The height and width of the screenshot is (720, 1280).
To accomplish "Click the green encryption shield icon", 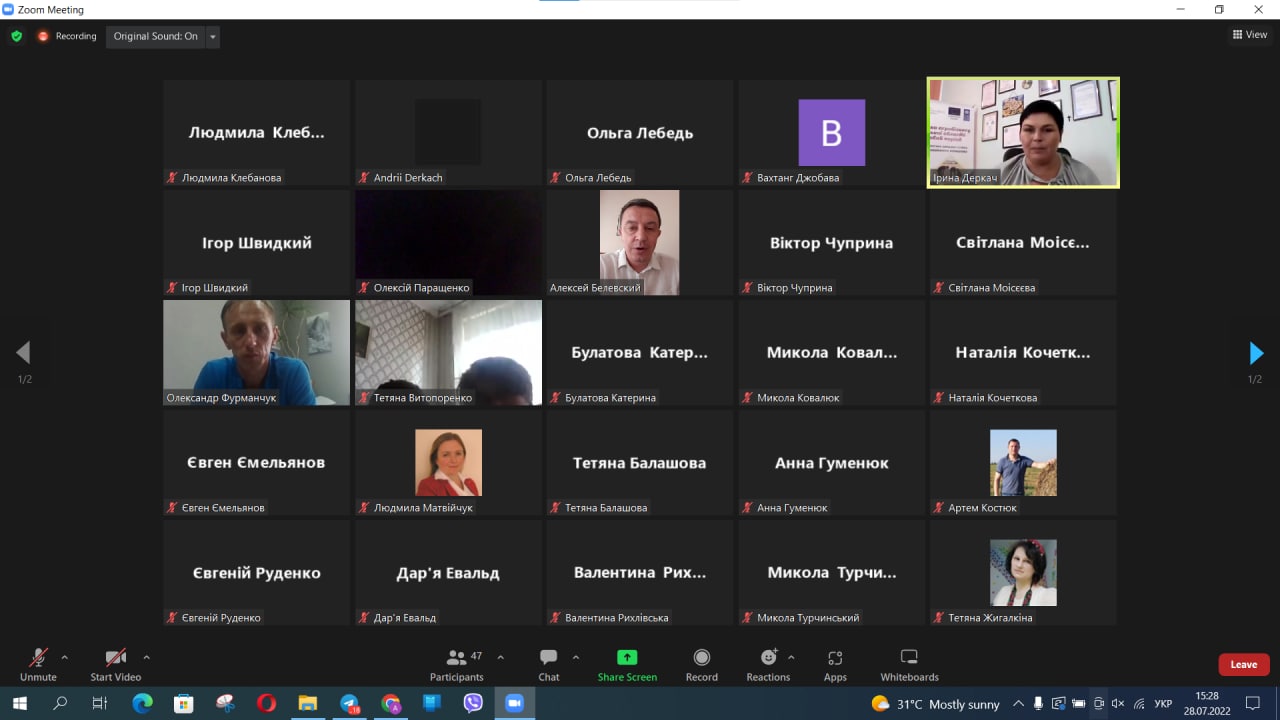I will coord(16,36).
